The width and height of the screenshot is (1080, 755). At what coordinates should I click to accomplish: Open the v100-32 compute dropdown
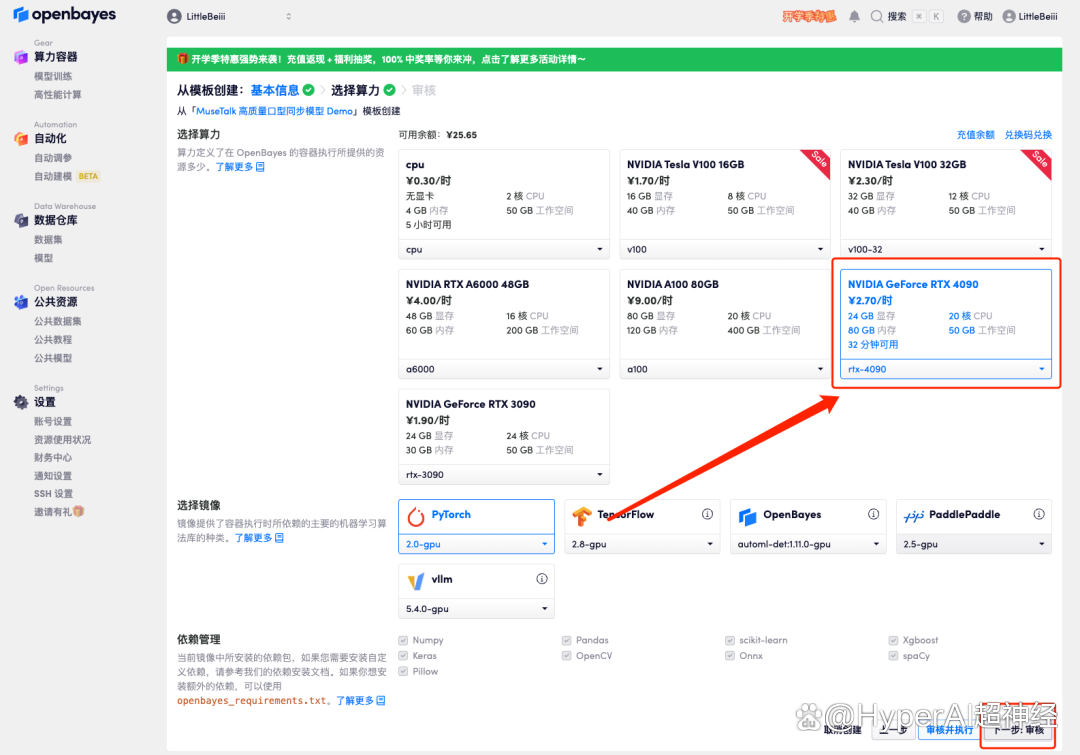946,250
